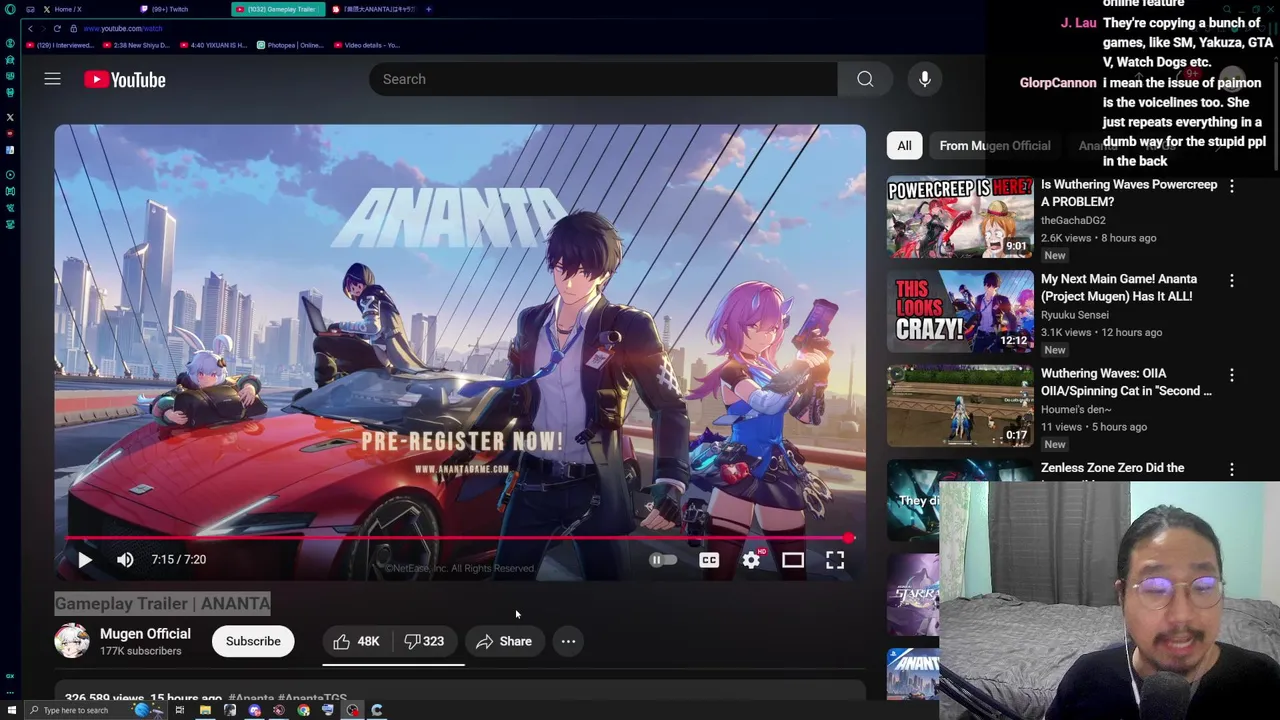The width and height of the screenshot is (1280, 720).
Task: Open the 4:40 YIXUAN bookmark
Action: tap(214, 45)
